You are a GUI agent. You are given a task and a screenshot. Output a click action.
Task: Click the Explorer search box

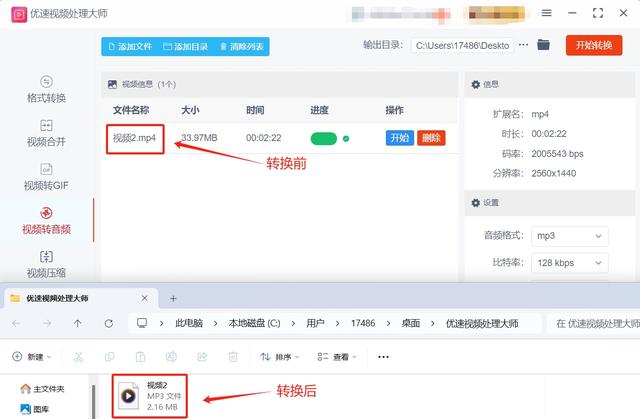[593, 324]
